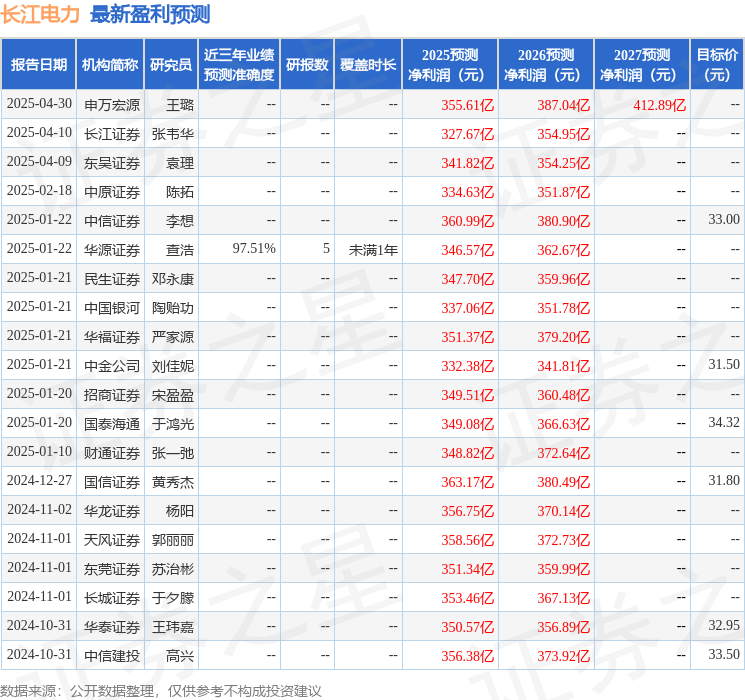The width and height of the screenshot is (745, 700).
Task: Click institution name 东莞证券
Action: (112, 569)
